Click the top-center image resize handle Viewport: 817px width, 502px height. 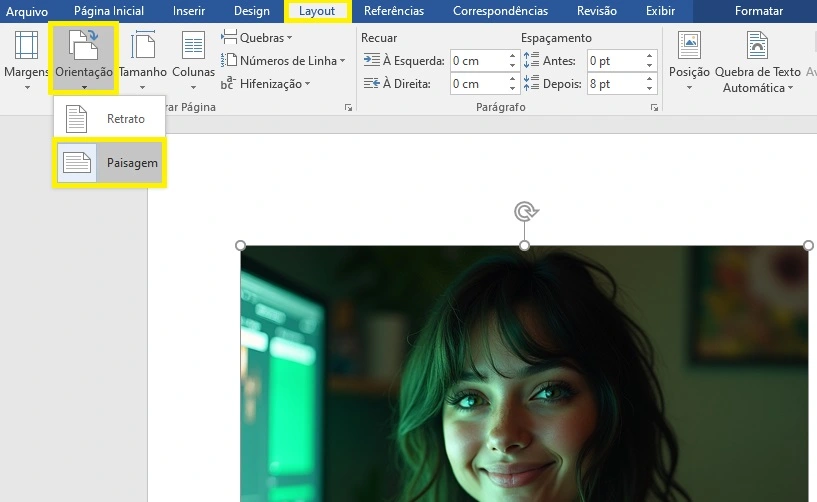point(525,246)
